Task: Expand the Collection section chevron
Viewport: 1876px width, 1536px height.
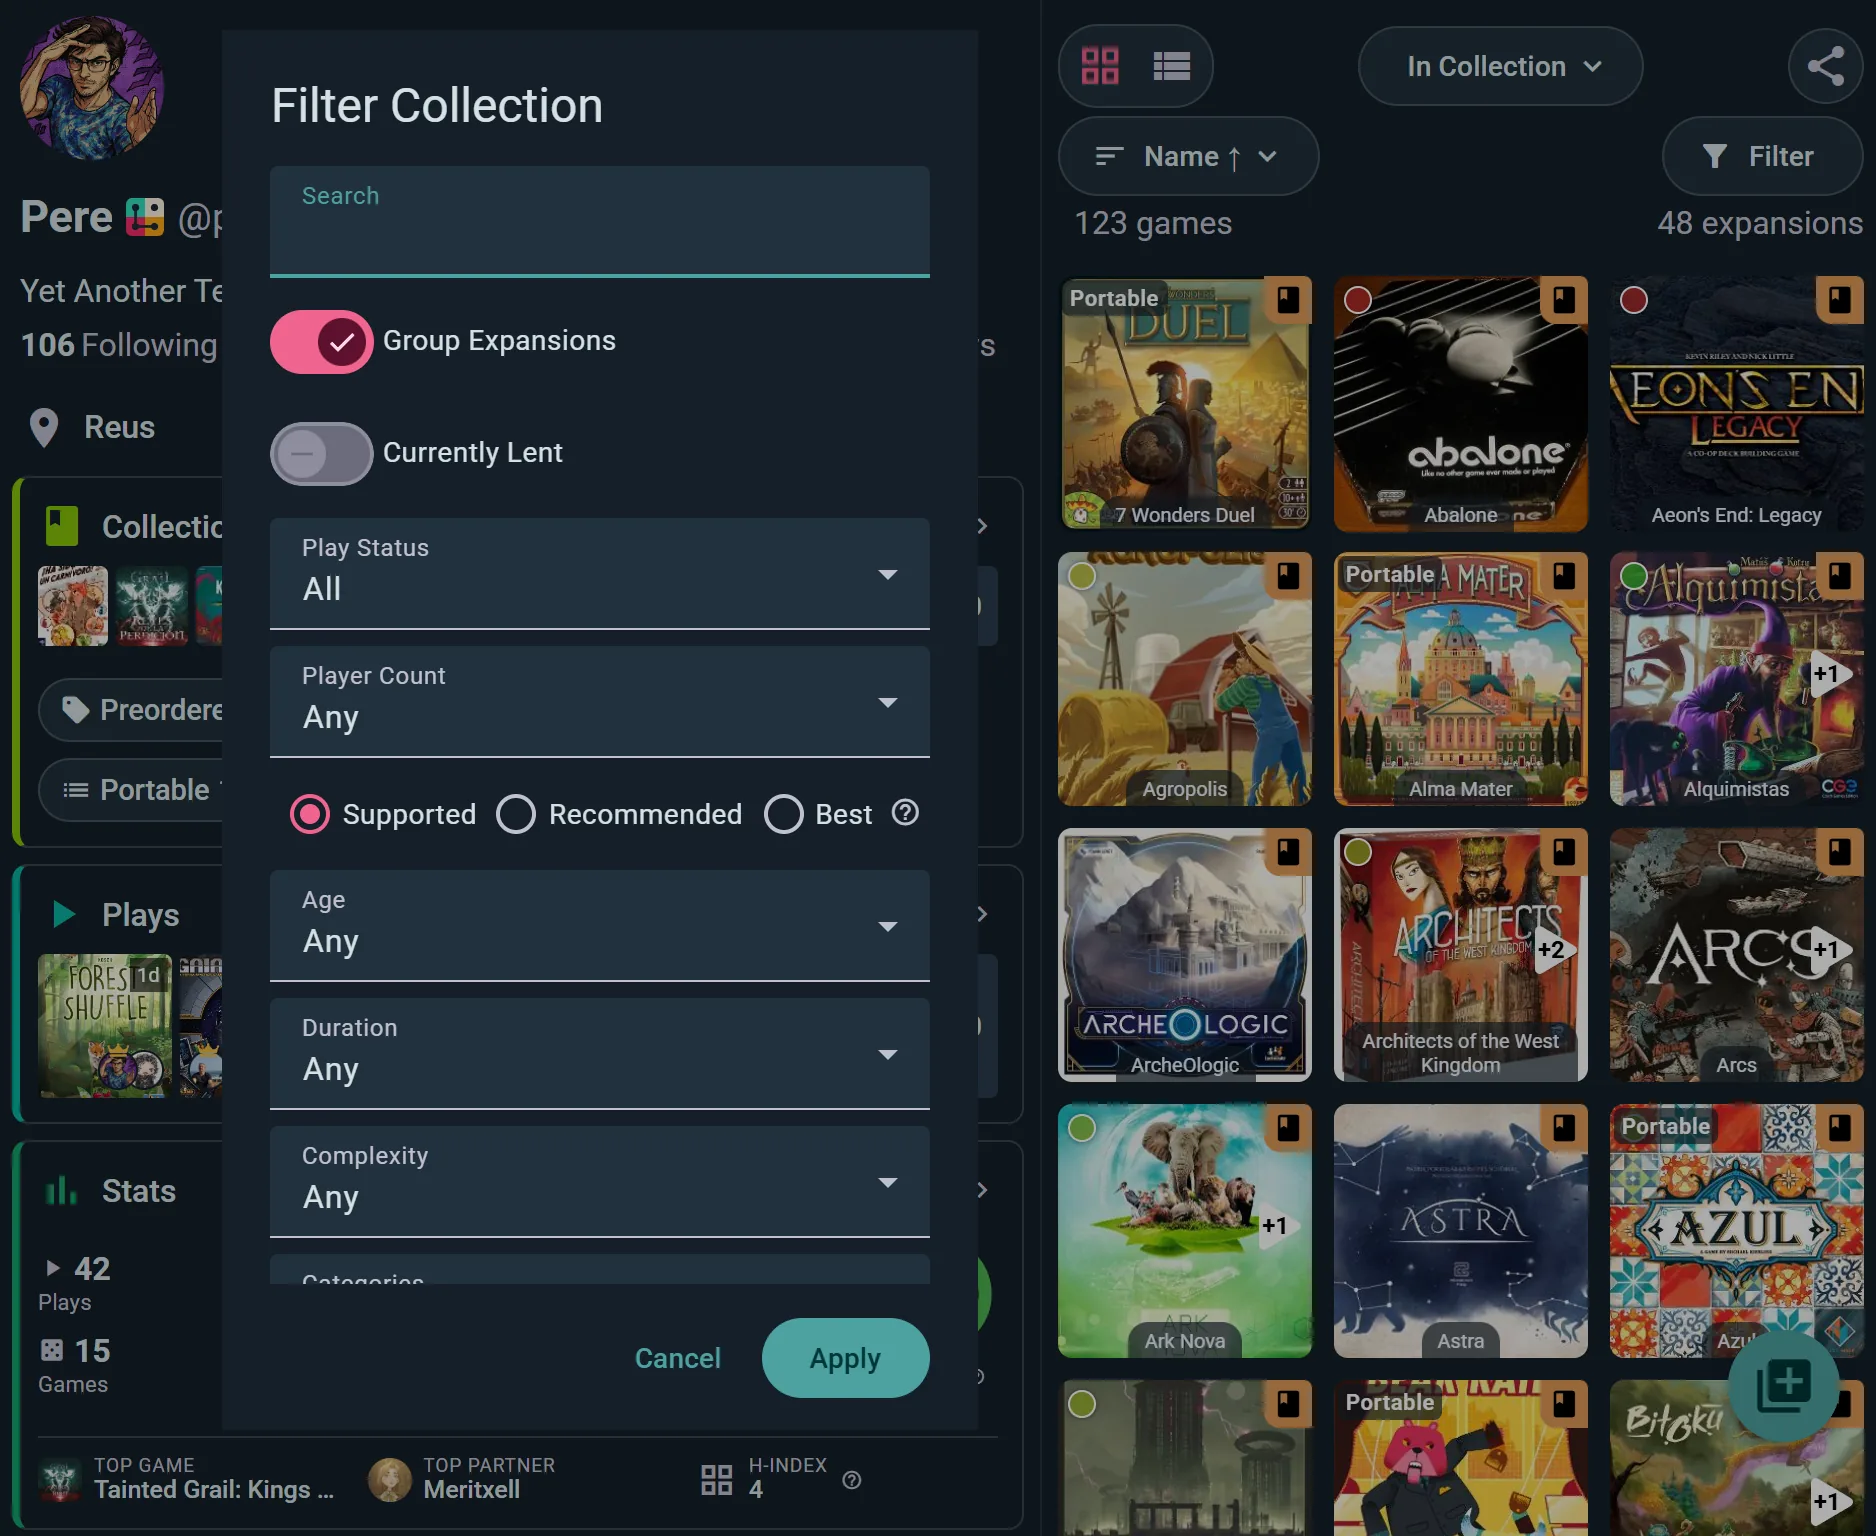Action: click(x=982, y=526)
